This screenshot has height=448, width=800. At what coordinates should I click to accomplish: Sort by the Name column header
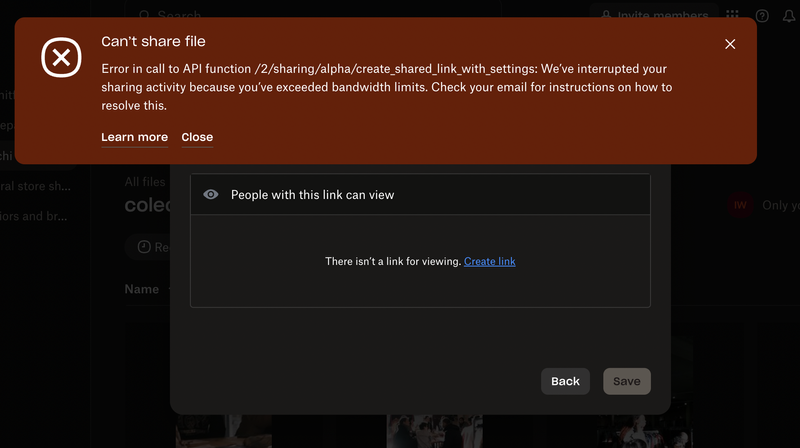142,289
